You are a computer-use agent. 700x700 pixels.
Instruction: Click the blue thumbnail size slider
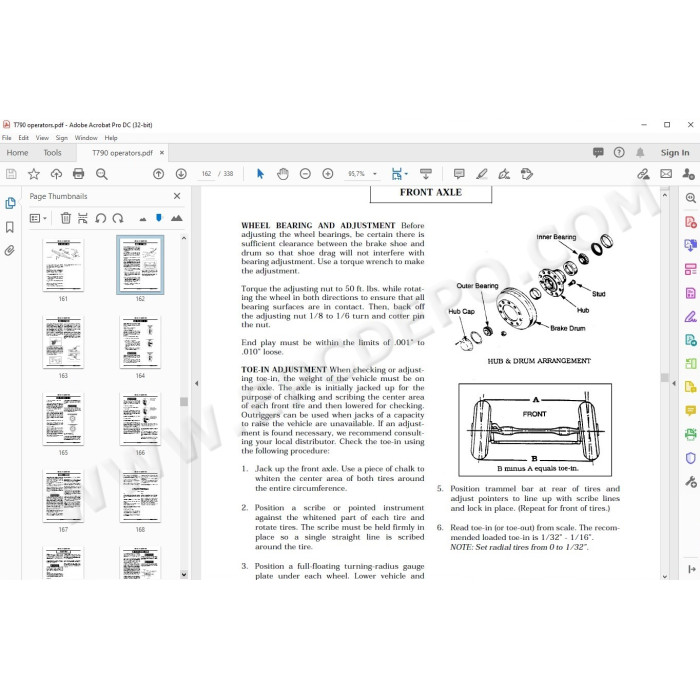pos(158,218)
